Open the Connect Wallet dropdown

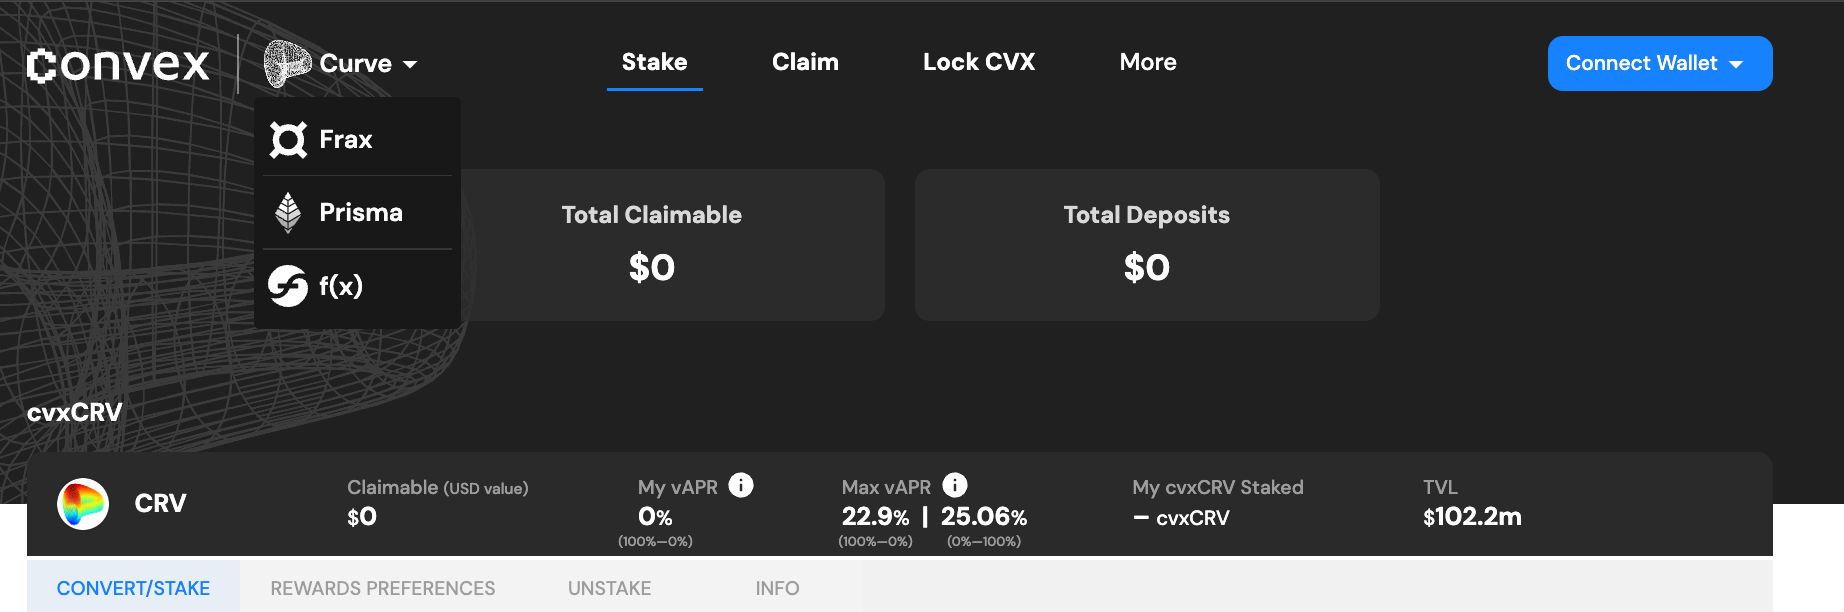point(1659,63)
